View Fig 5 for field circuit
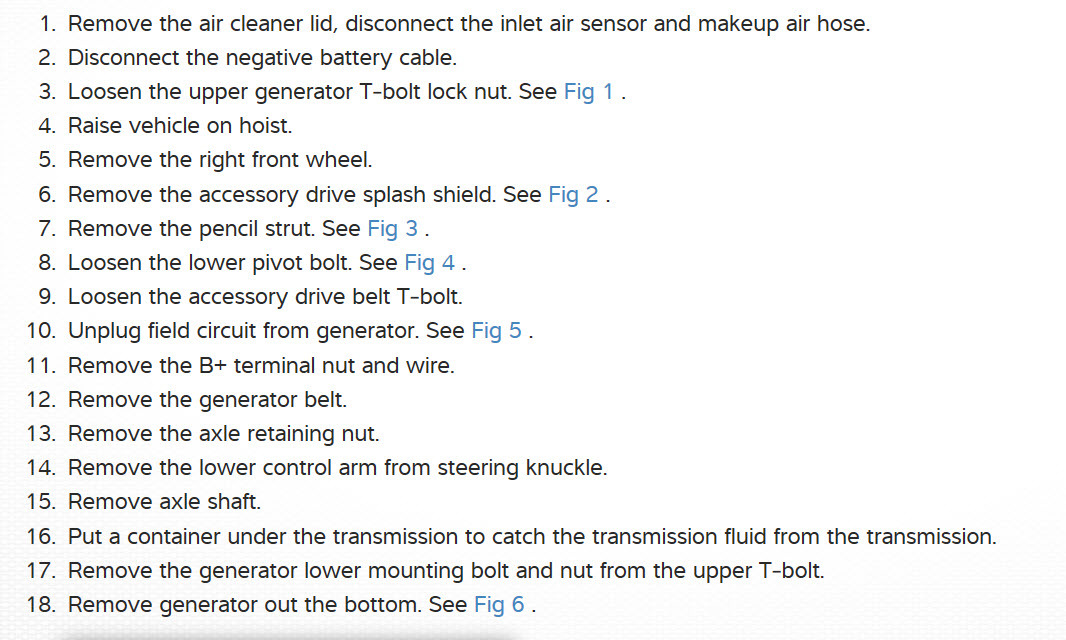 tap(496, 330)
